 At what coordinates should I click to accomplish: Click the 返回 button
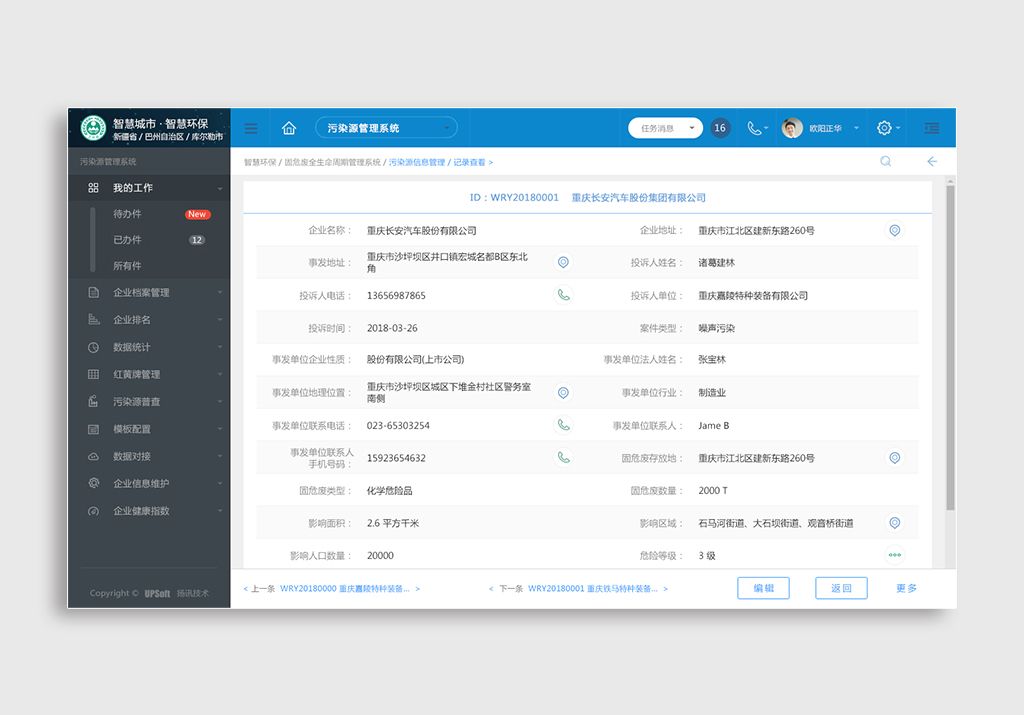841,588
